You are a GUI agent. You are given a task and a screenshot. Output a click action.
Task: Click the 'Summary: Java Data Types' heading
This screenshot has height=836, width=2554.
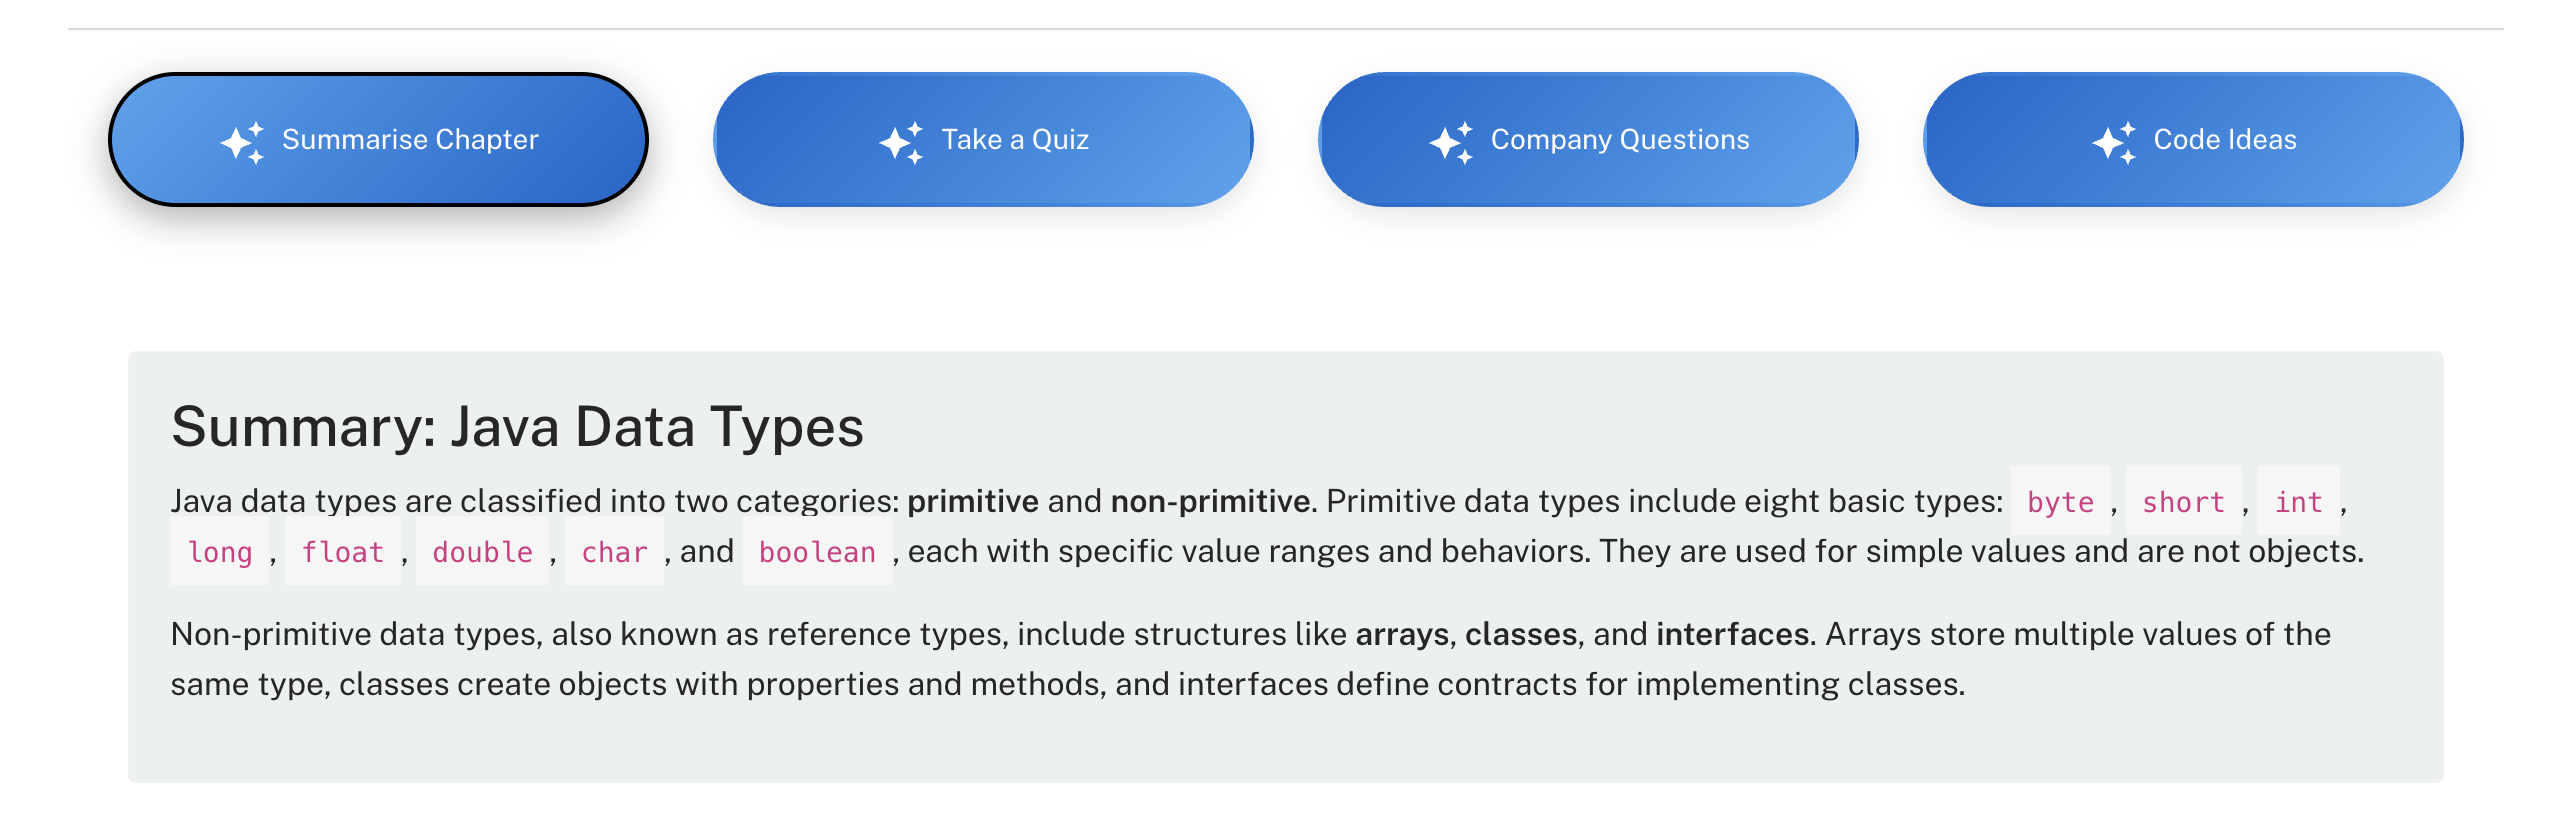[x=517, y=427]
